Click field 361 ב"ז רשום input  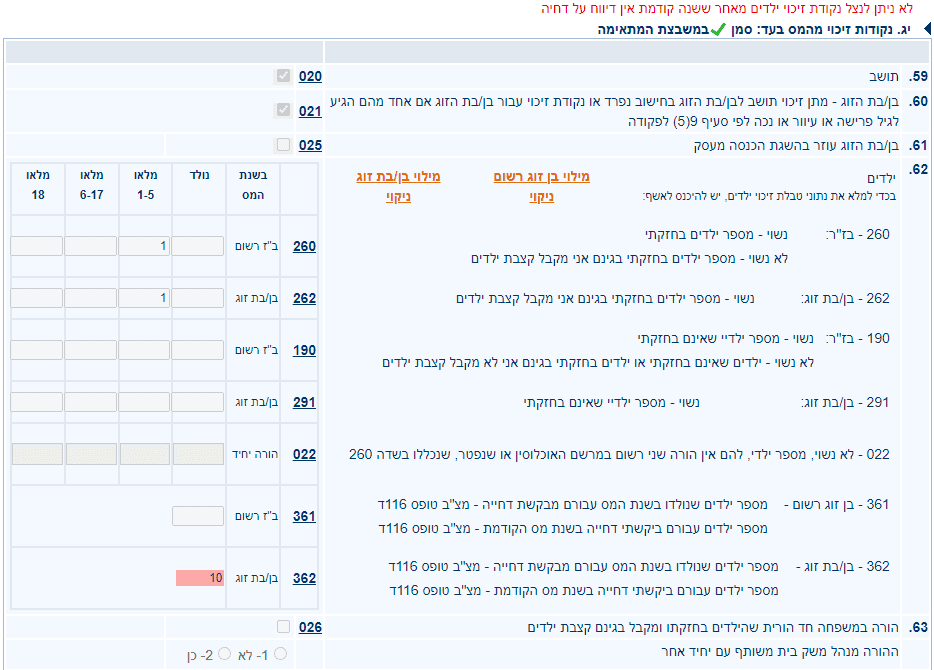coord(198,516)
